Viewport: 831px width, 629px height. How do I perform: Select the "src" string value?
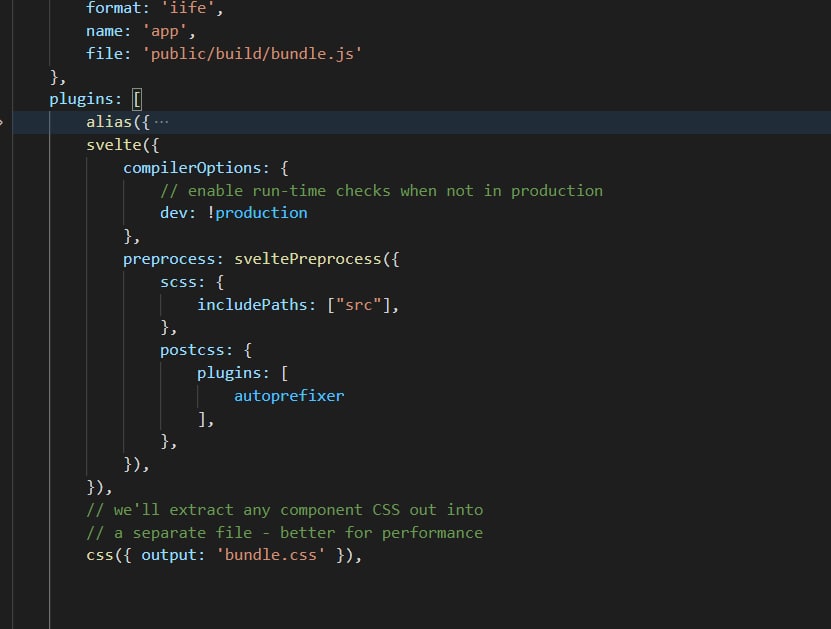click(x=358, y=305)
